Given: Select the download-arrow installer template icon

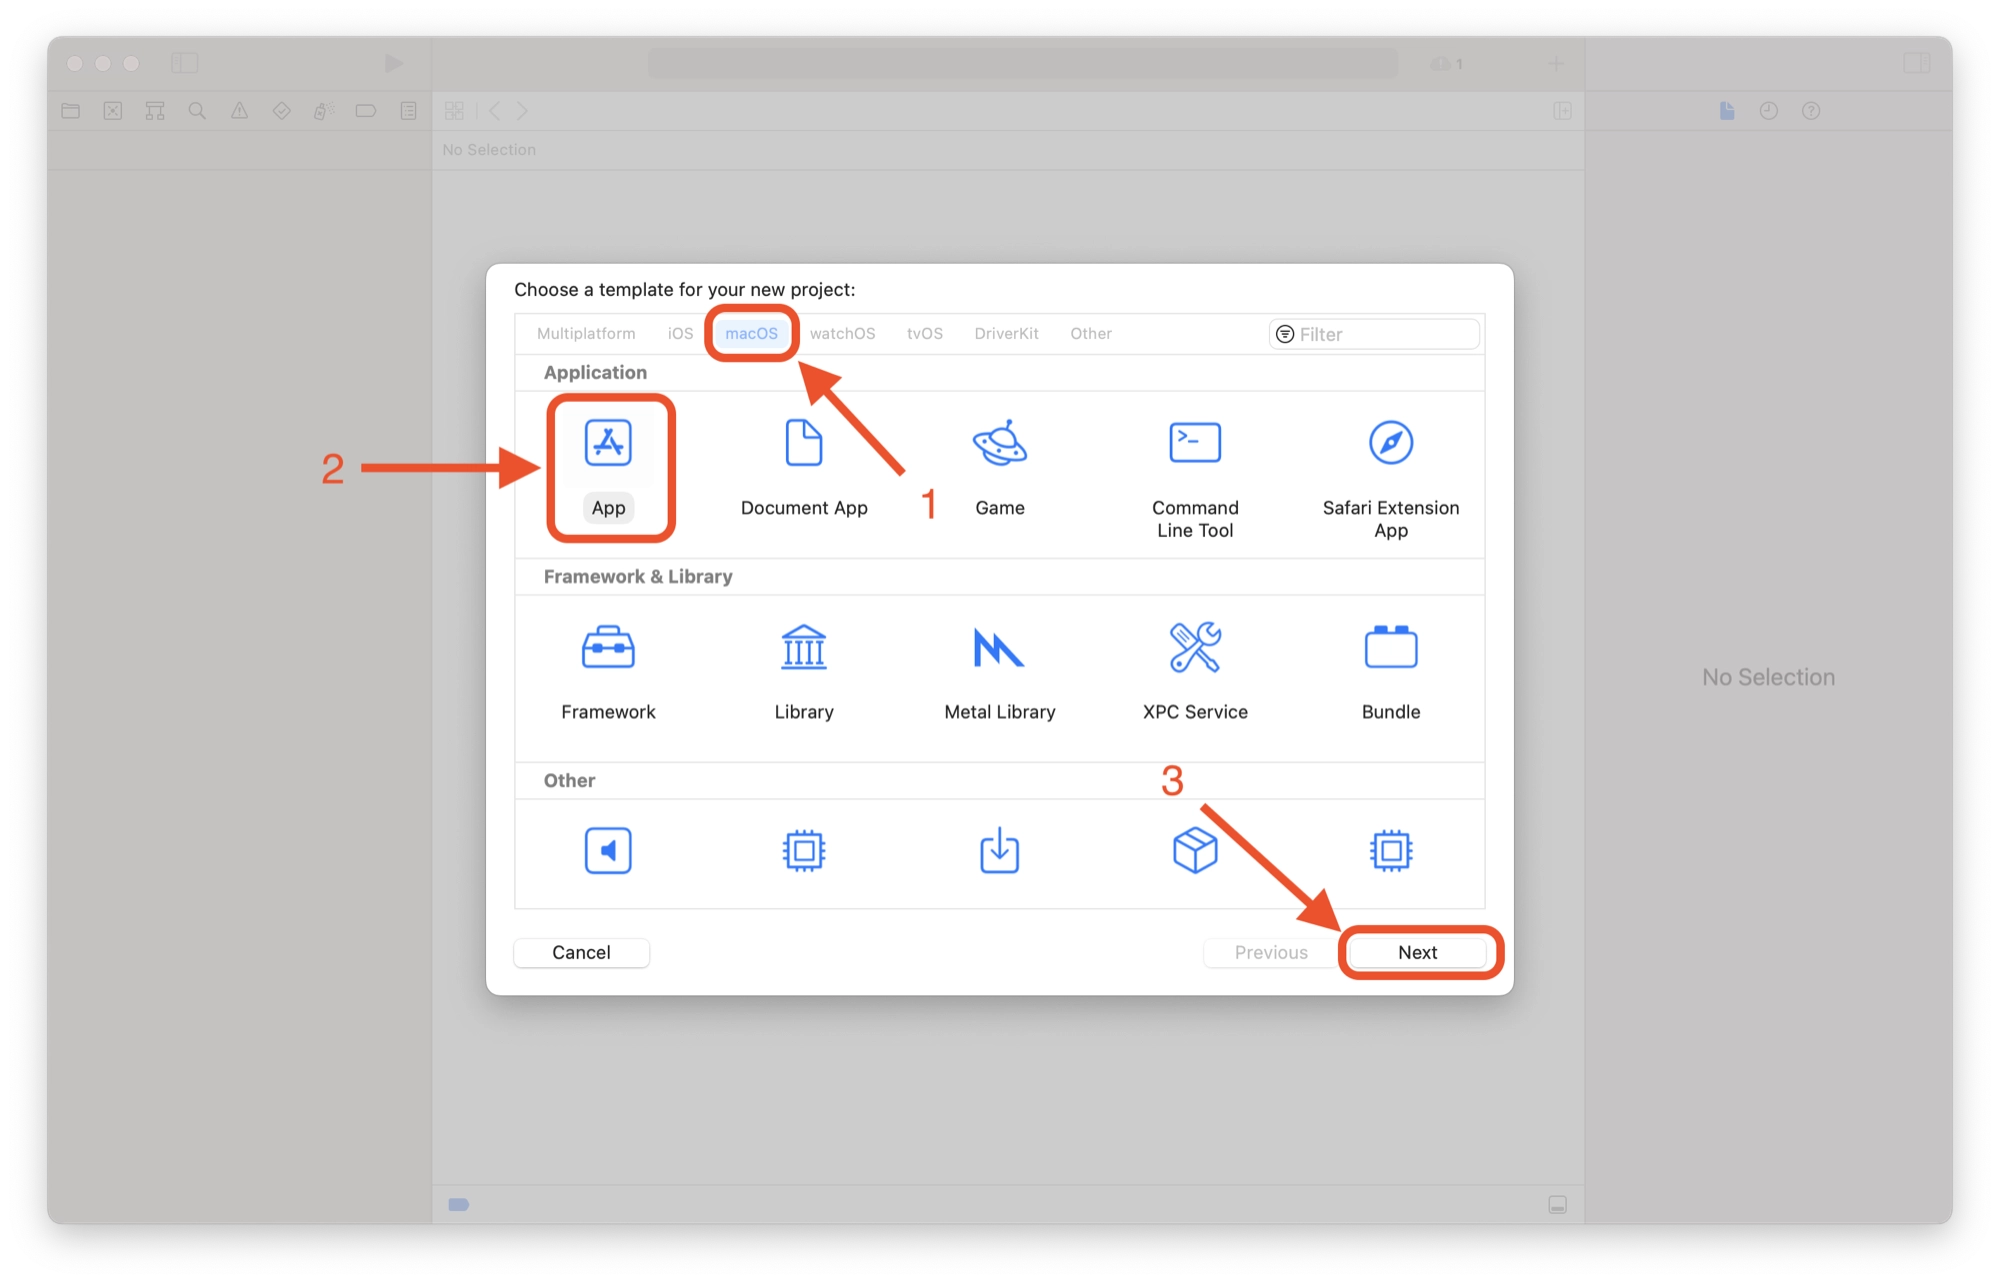Looking at the screenshot, I should pos(999,851).
